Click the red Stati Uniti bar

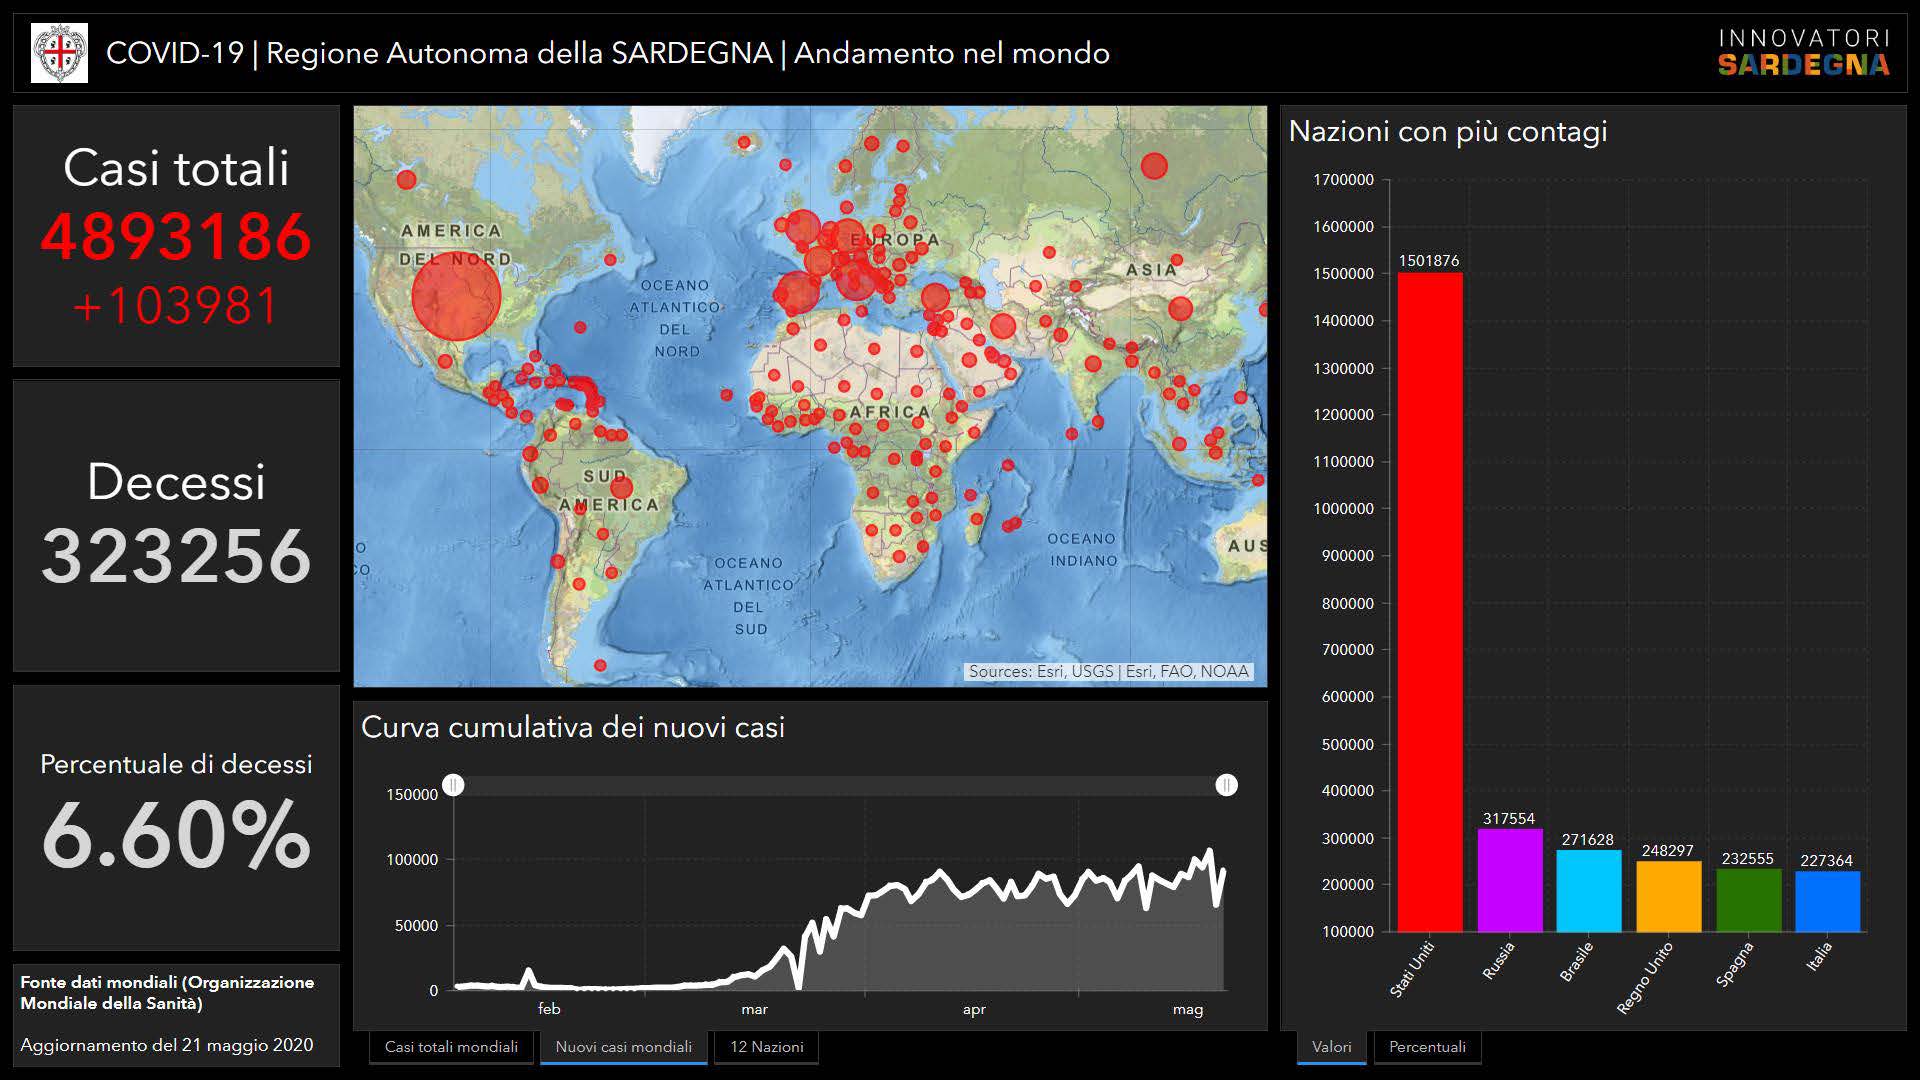point(1429,600)
